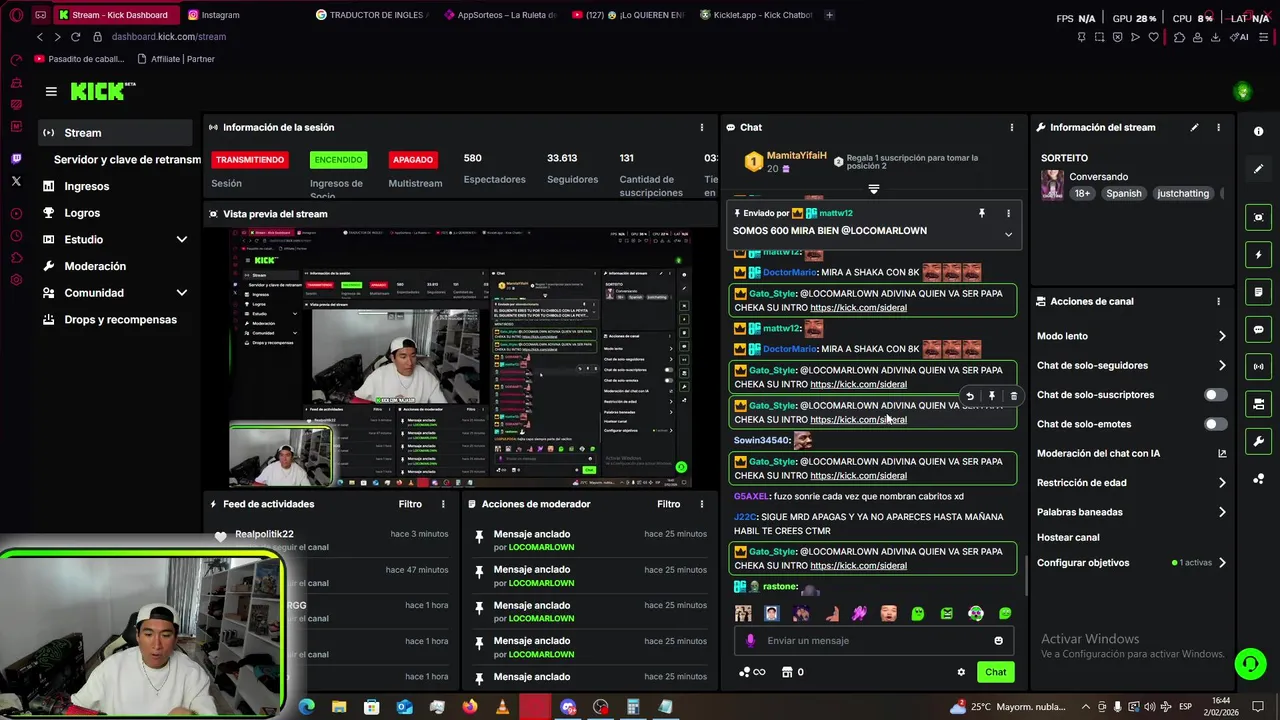
Task: Open Moderación del chat con IA
Action: pyautogui.click(x=1131, y=454)
